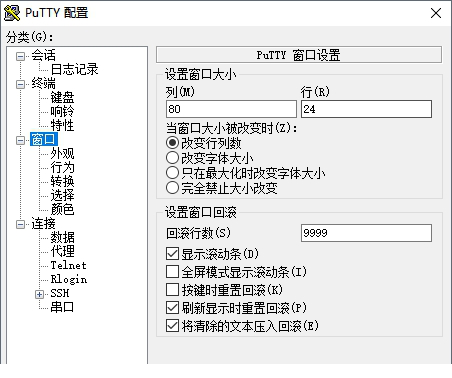Collapse the 窗口 tree node
Viewport: 452px width, 378px height.
20,140
